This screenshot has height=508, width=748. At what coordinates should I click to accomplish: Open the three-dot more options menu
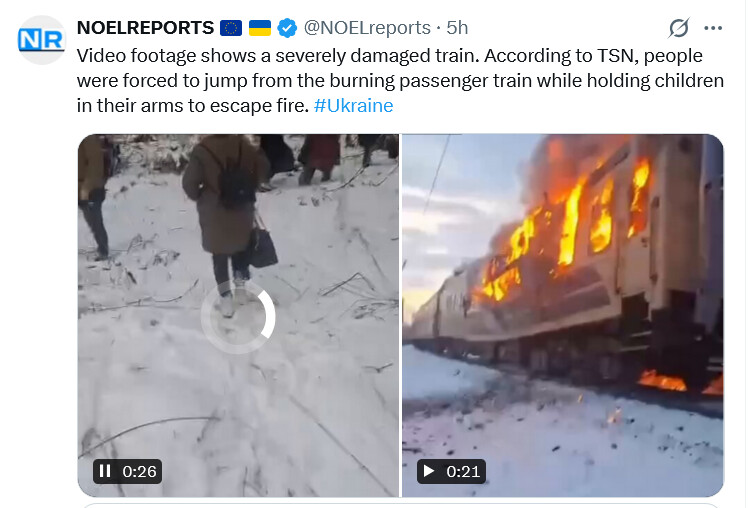713,28
